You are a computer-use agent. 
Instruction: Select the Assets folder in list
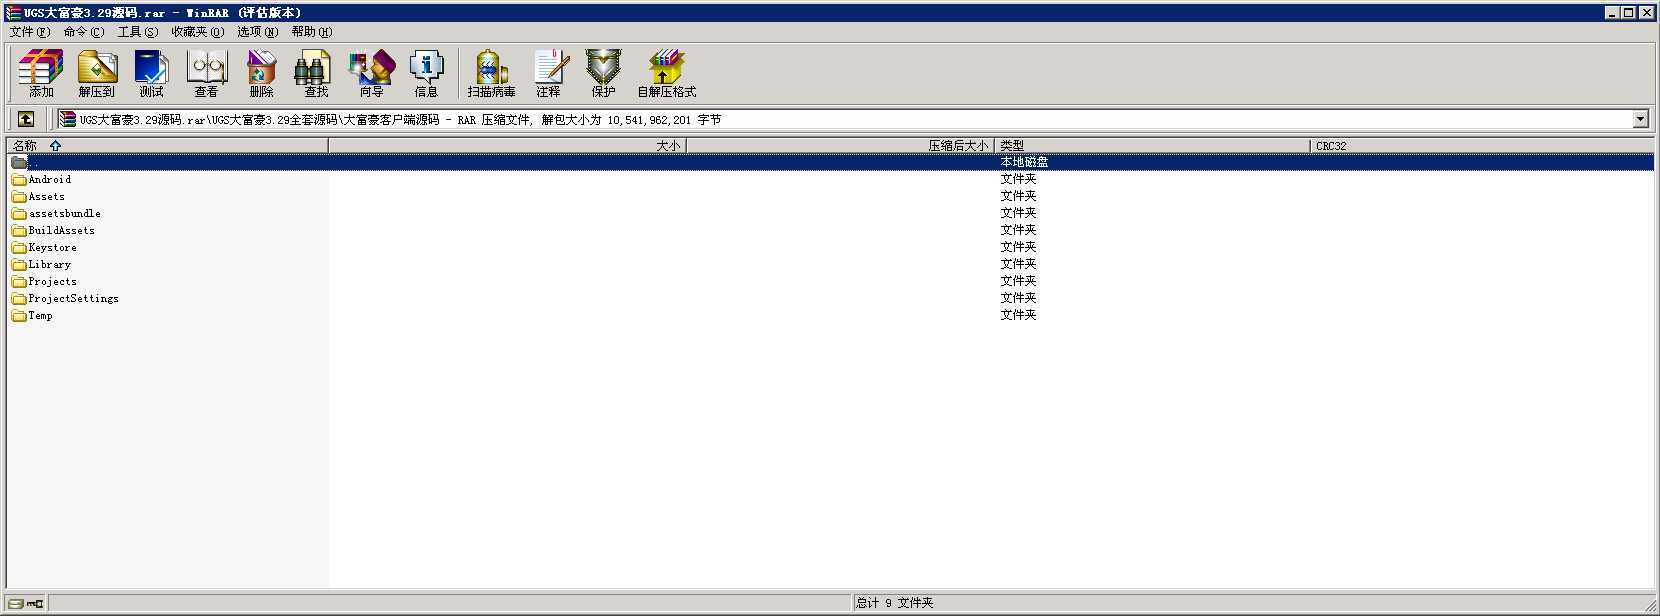pyautogui.click(x=46, y=197)
